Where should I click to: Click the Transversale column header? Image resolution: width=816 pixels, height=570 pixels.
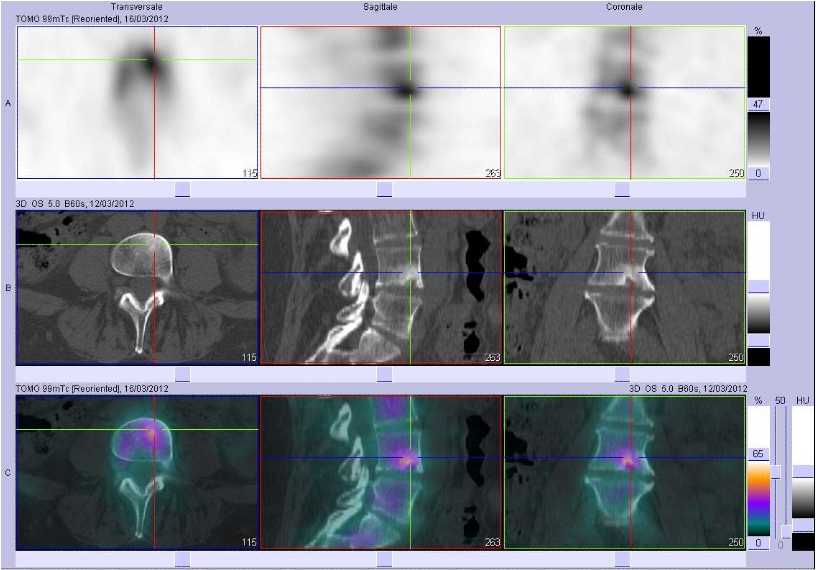pyautogui.click(x=136, y=7)
